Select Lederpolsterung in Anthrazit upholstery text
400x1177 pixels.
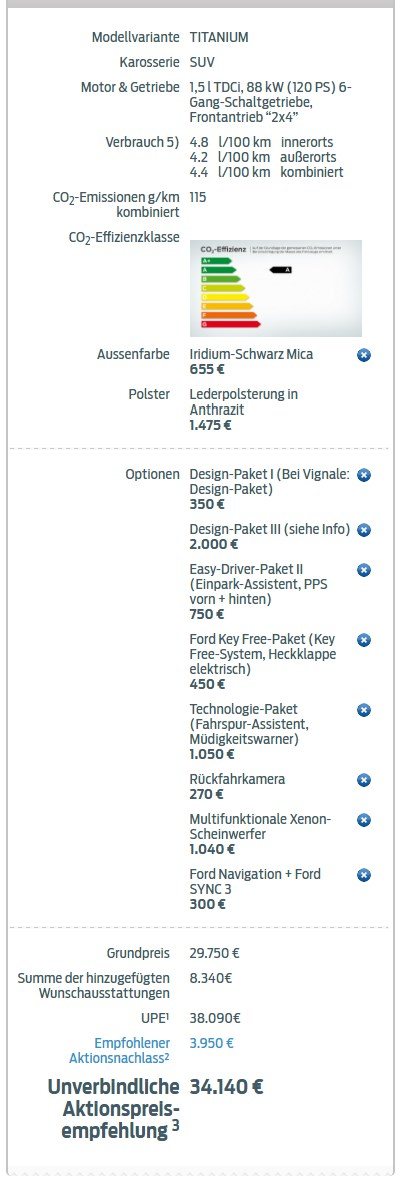(244, 402)
